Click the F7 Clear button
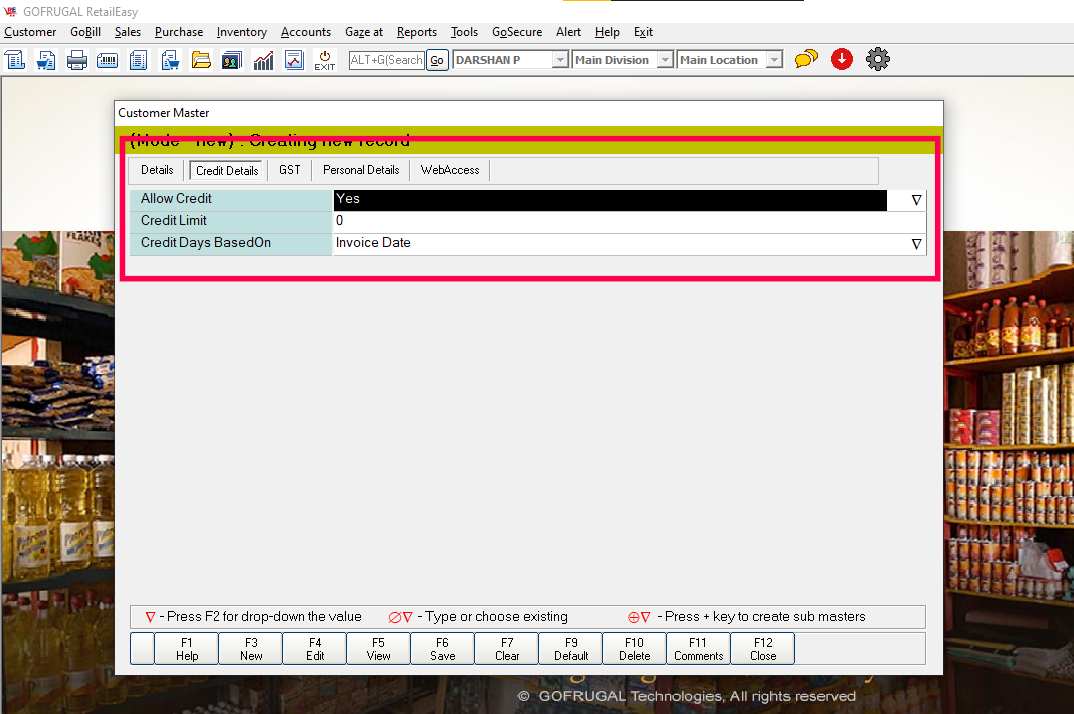This screenshot has height=714, width=1074. [507, 649]
